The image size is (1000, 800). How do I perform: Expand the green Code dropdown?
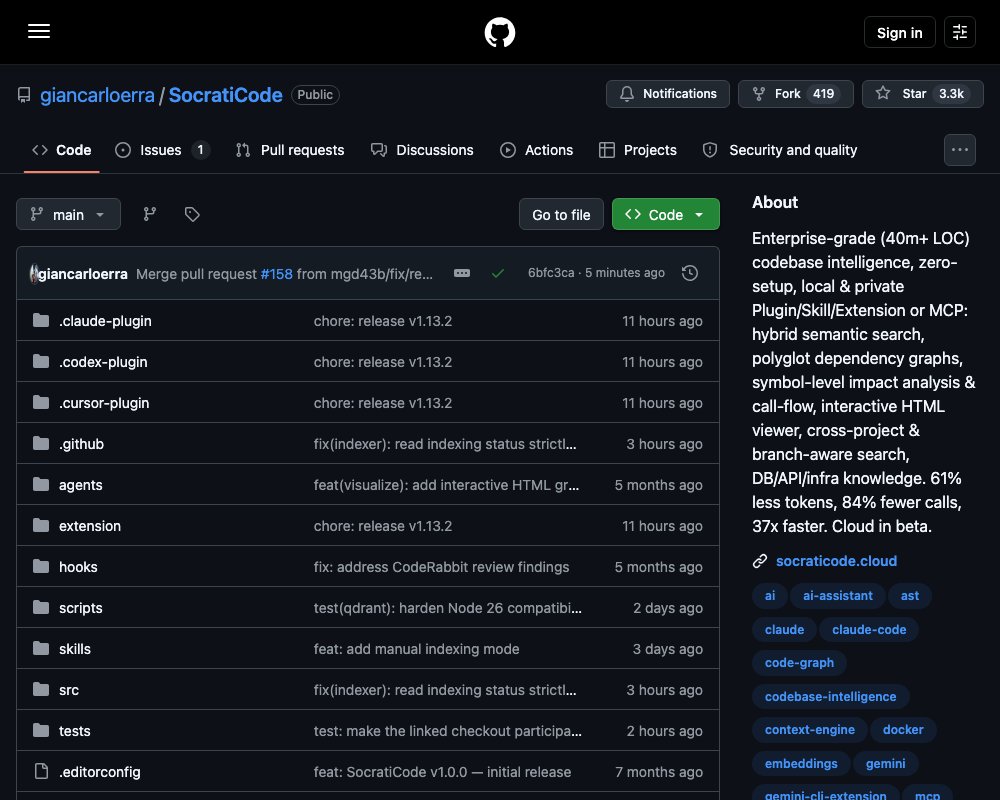coord(666,214)
